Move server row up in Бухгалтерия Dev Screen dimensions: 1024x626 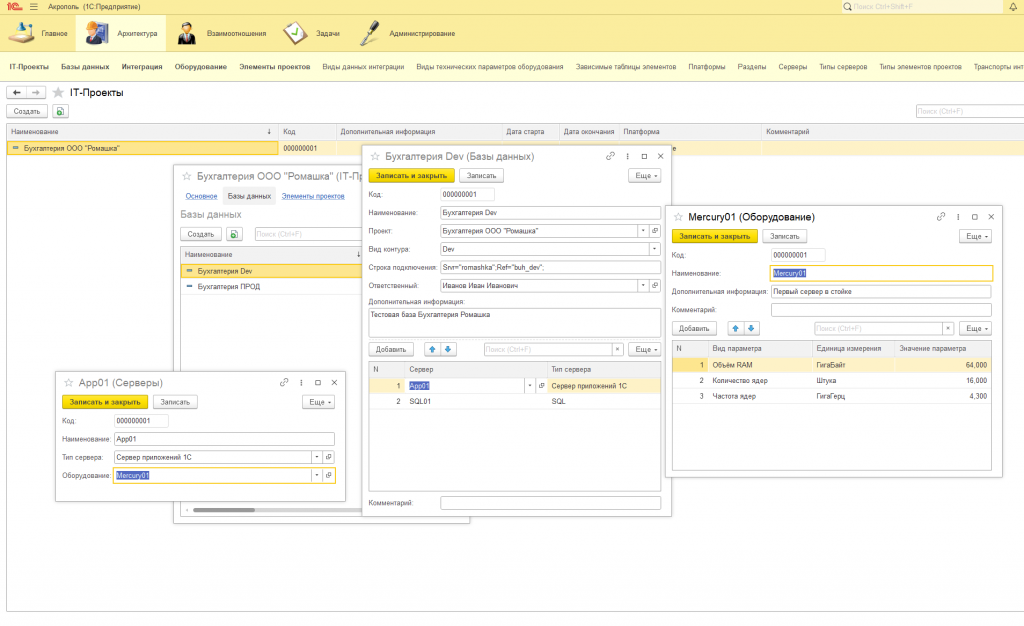pos(432,349)
